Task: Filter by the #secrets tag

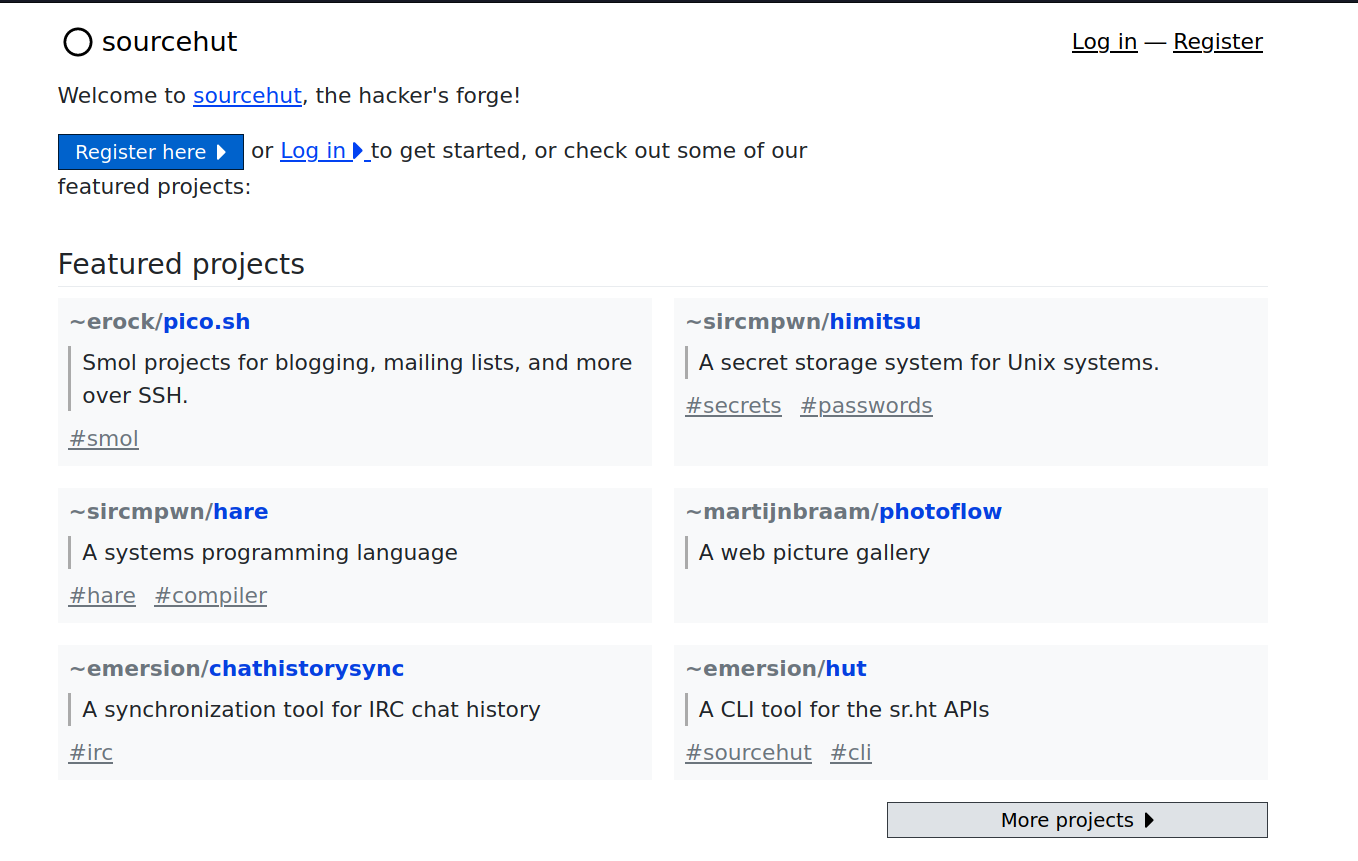Action: 733,406
